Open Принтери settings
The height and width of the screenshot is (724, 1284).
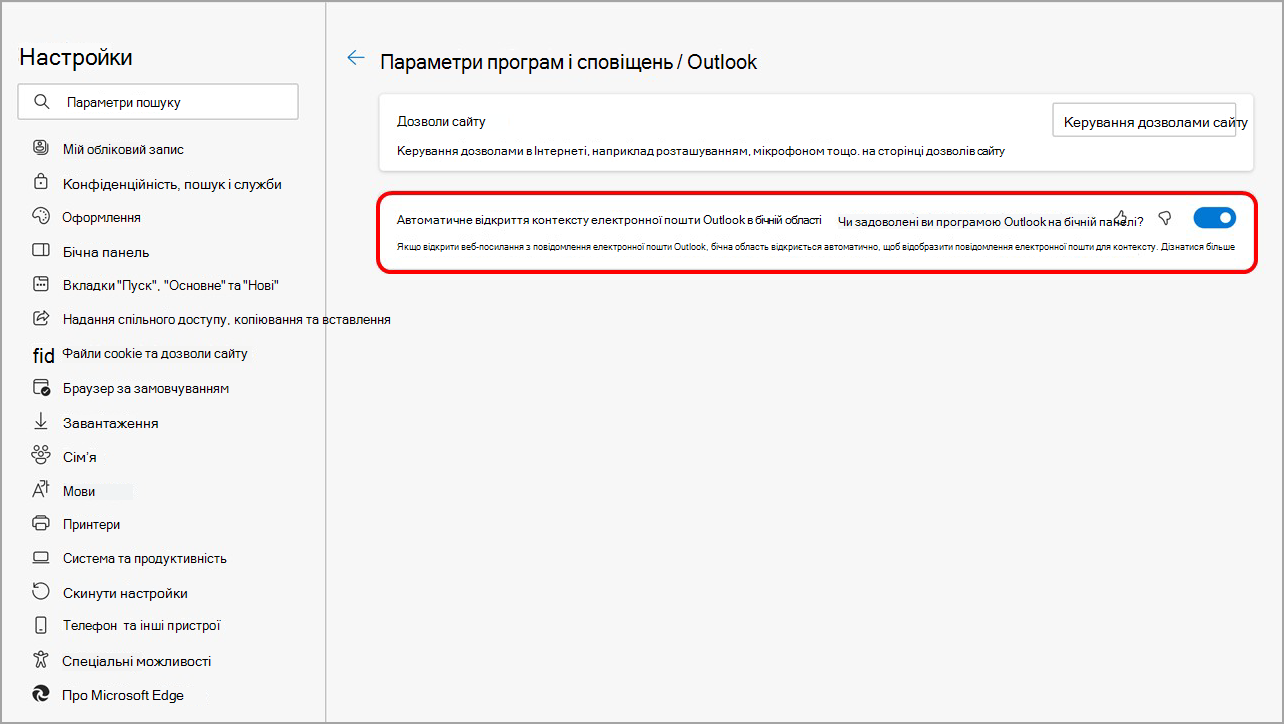[91, 524]
